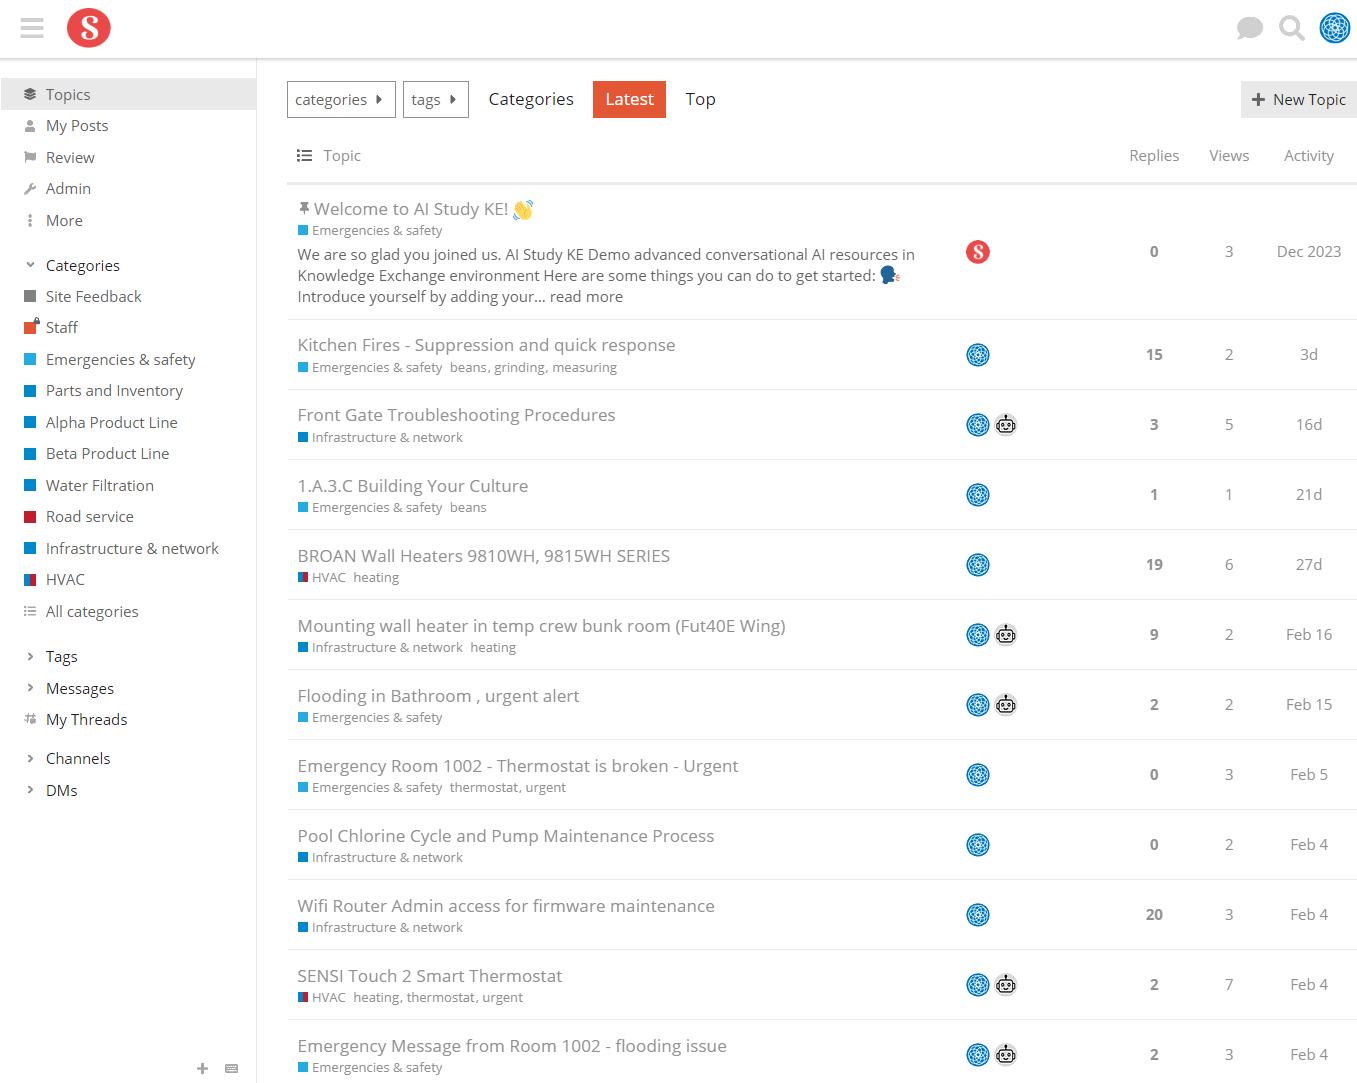
Task: Collapse the Categories sidebar section
Action: click(x=30, y=266)
